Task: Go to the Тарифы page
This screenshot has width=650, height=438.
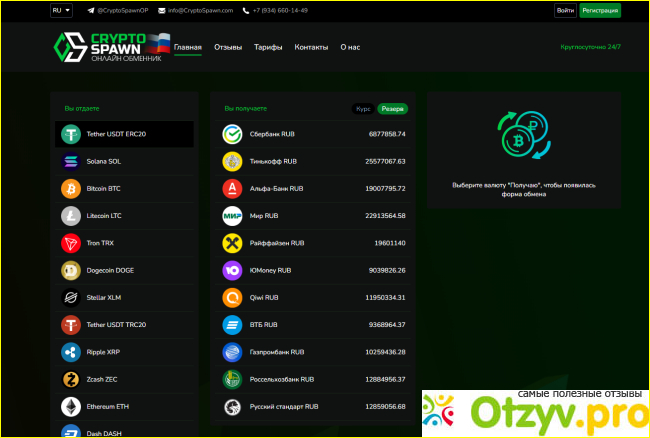Action: (x=268, y=47)
